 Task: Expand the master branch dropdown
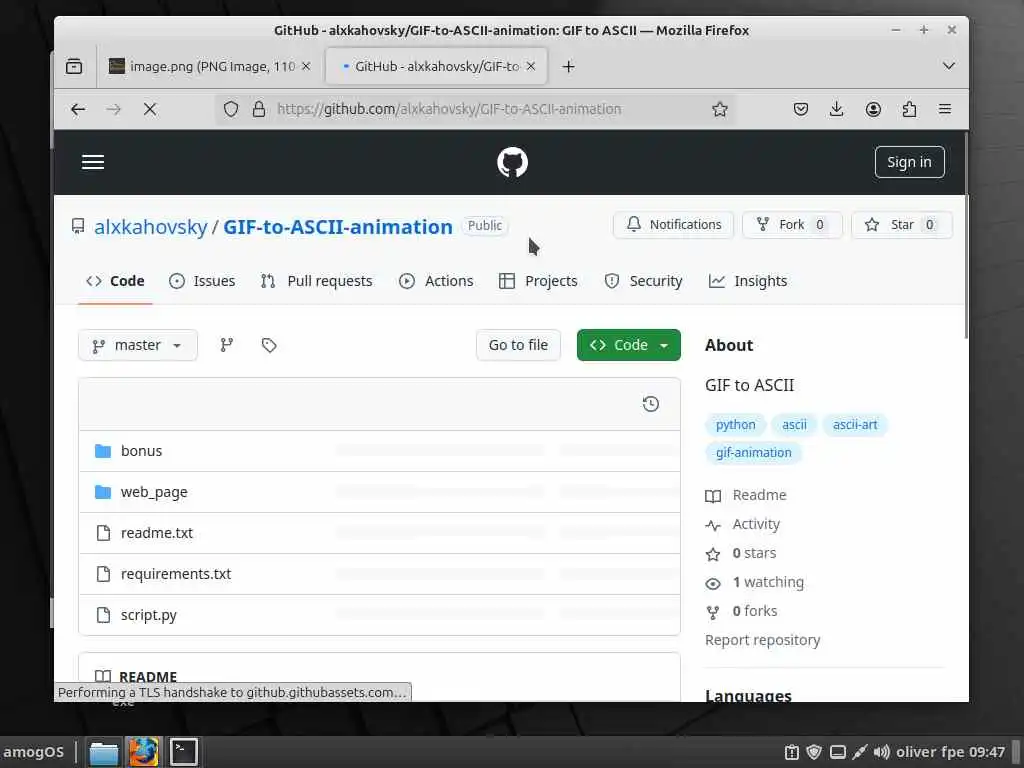click(138, 345)
